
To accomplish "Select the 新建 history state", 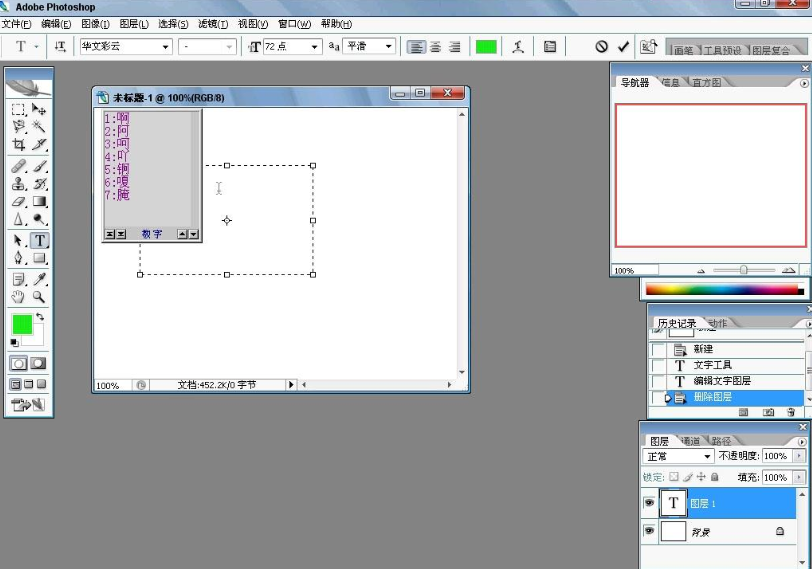I will point(727,349).
